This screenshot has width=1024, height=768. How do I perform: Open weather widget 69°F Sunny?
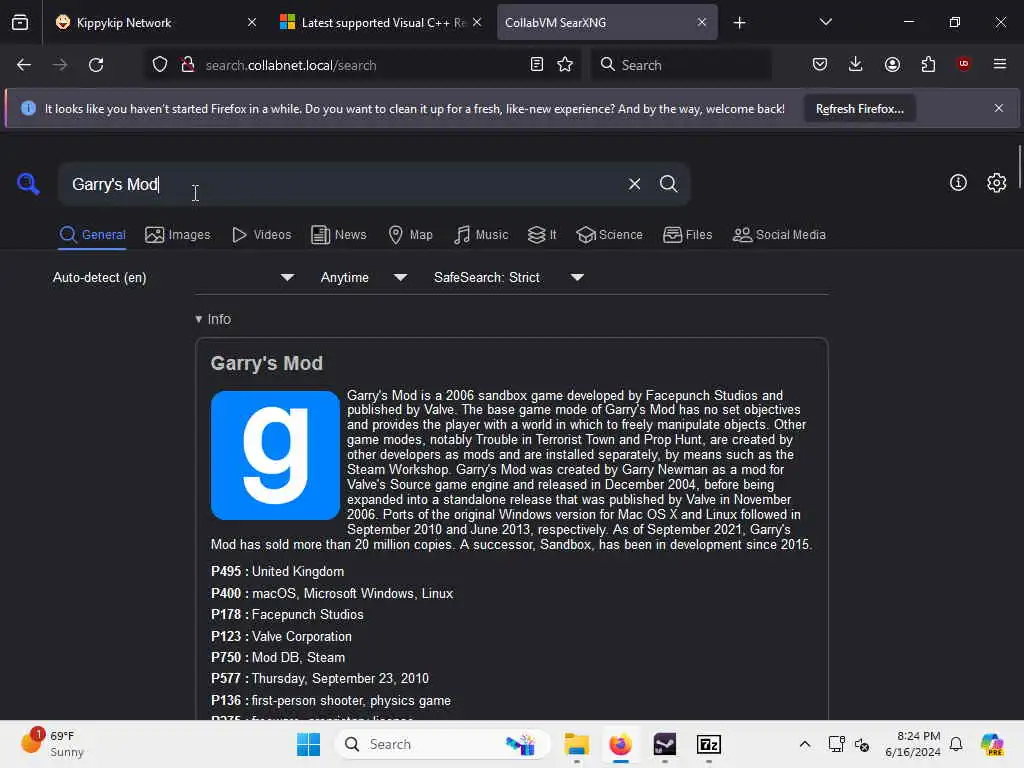pyautogui.click(x=53, y=744)
